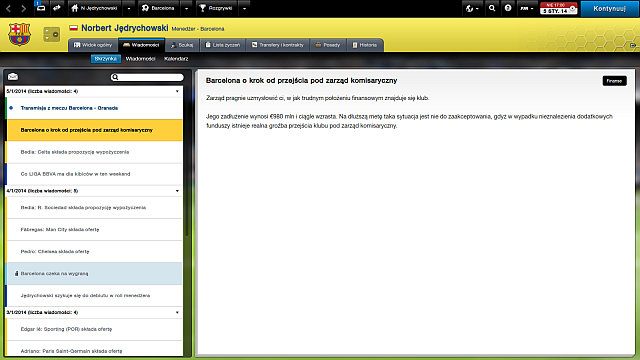This screenshot has height=360, width=640.
Task: Click Menedżer - Barcelona subtitle link
Action: tap(198, 29)
